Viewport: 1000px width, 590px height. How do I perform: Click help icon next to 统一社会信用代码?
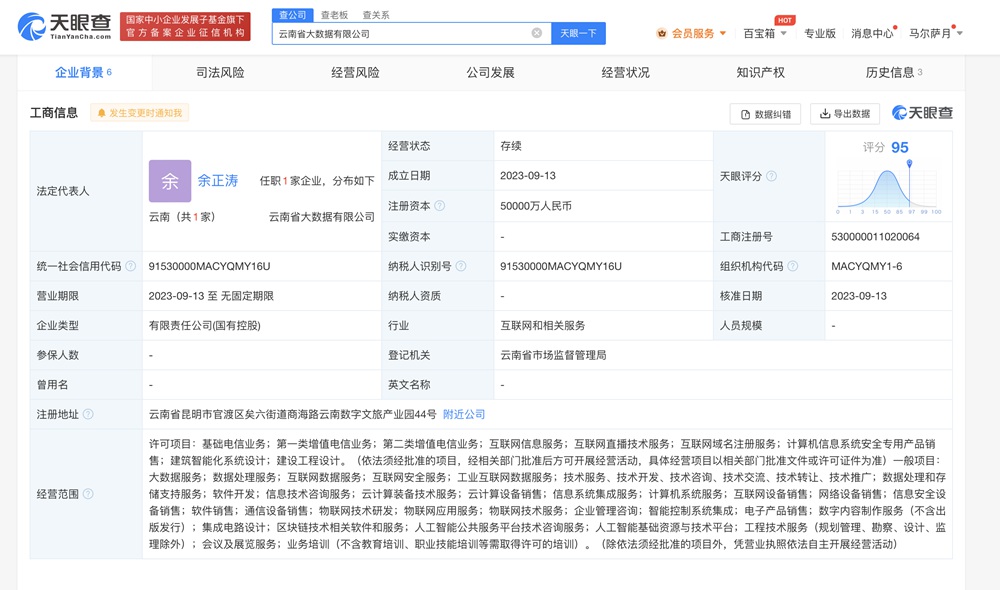pyautogui.click(x=131, y=266)
